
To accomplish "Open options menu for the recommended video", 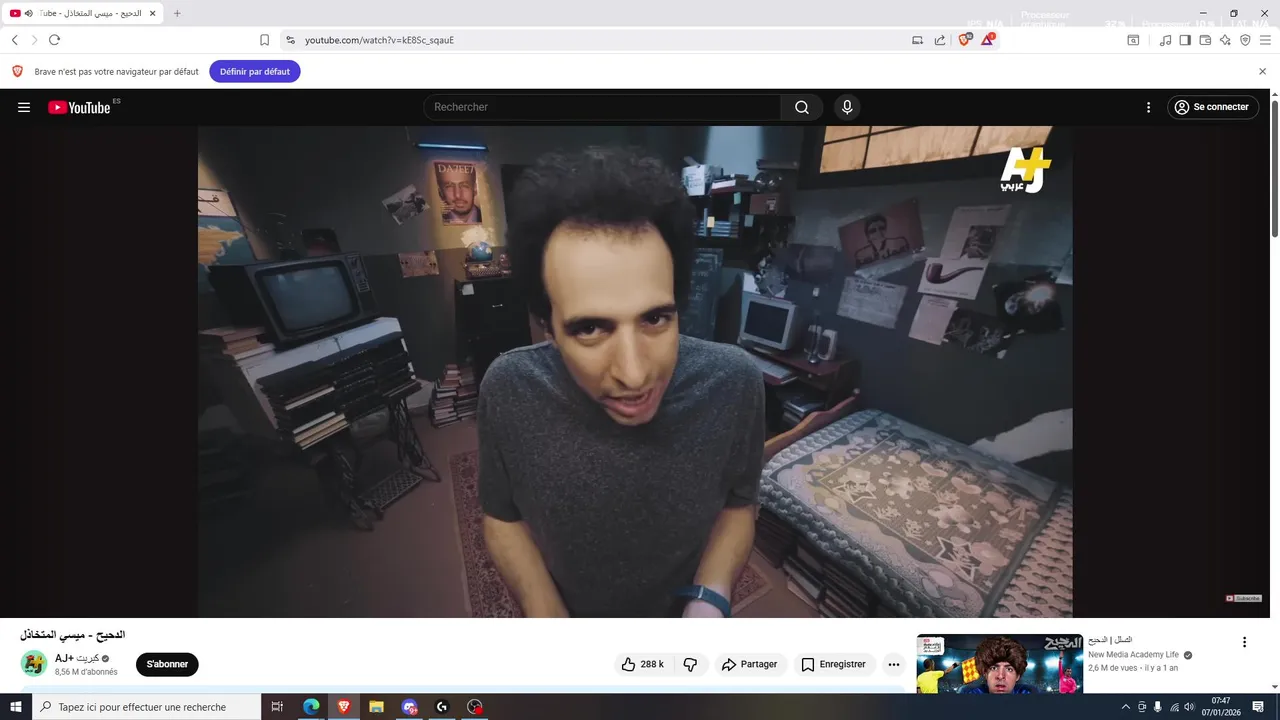I will [x=1244, y=642].
